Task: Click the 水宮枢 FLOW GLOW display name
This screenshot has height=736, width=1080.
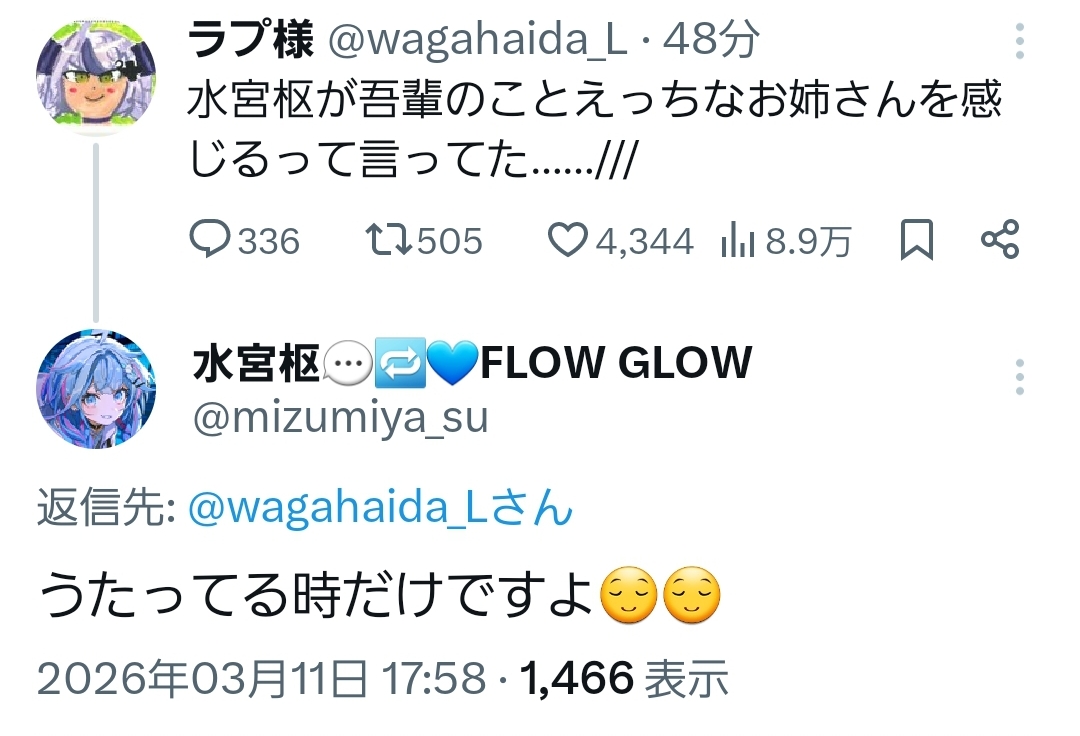Action: [x=472, y=363]
